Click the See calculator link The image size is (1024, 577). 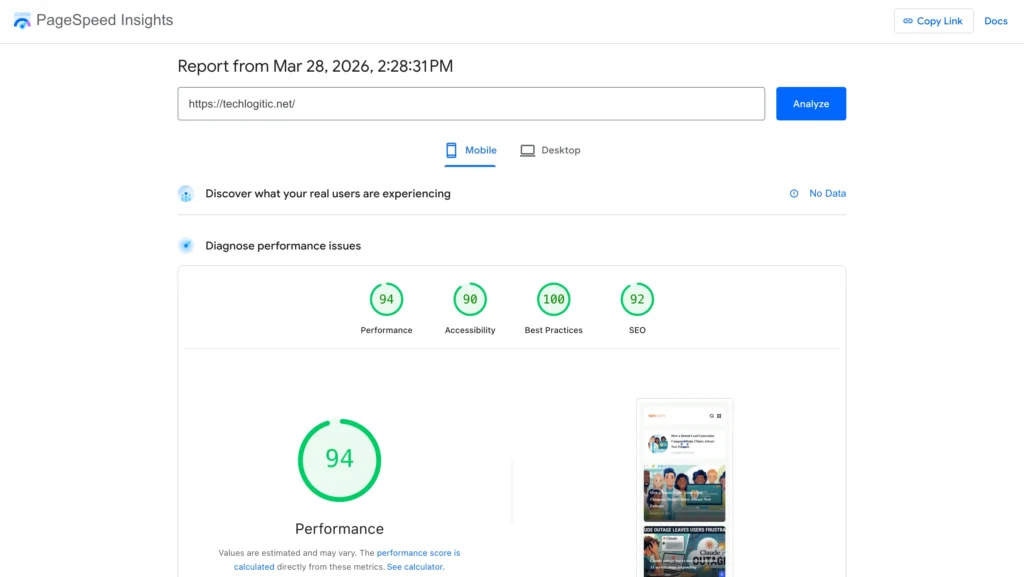415,566
